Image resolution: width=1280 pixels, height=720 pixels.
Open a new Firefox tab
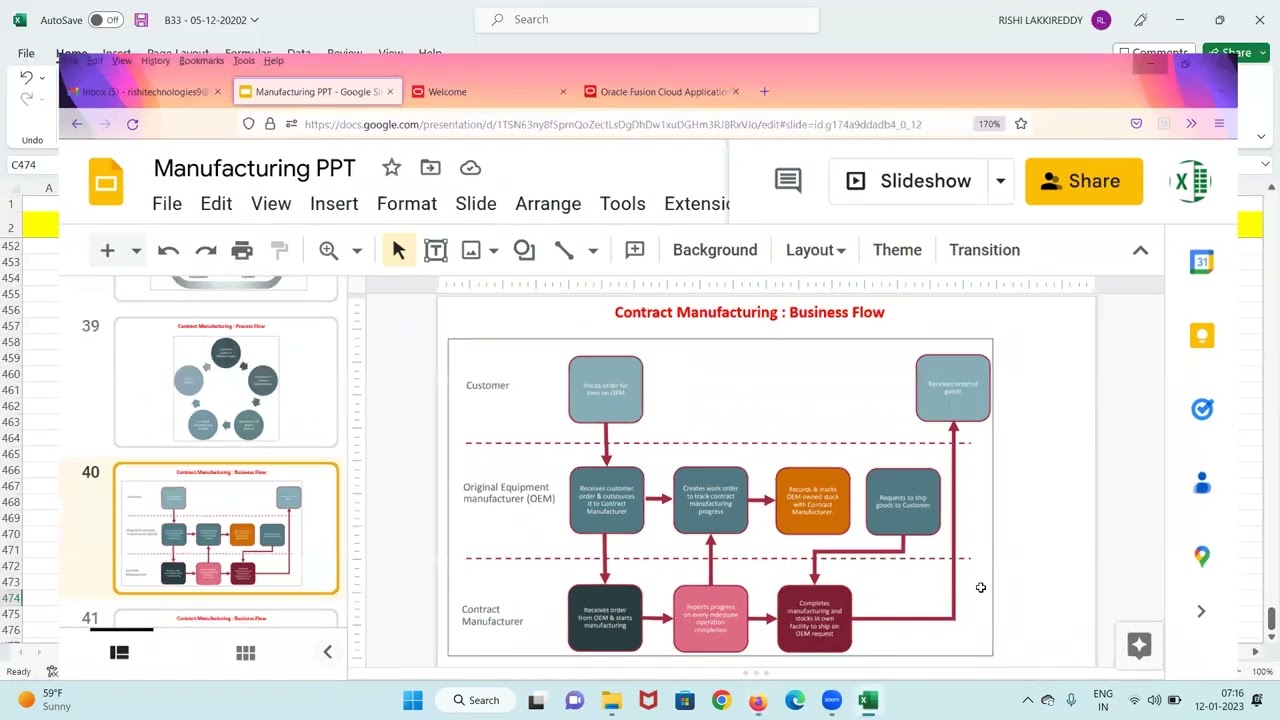point(764,92)
